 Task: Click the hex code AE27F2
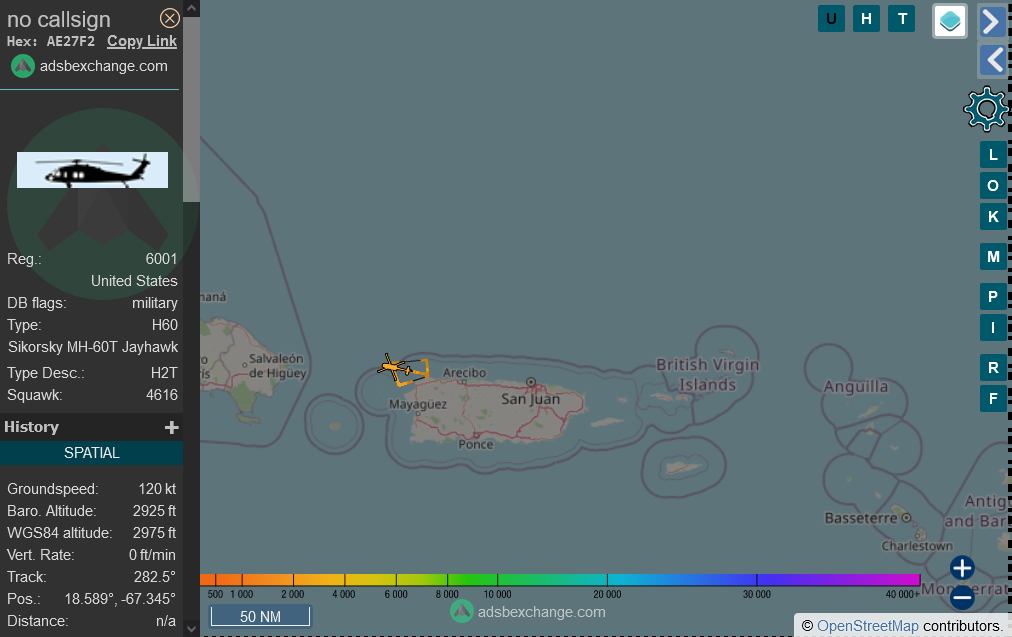(x=71, y=41)
